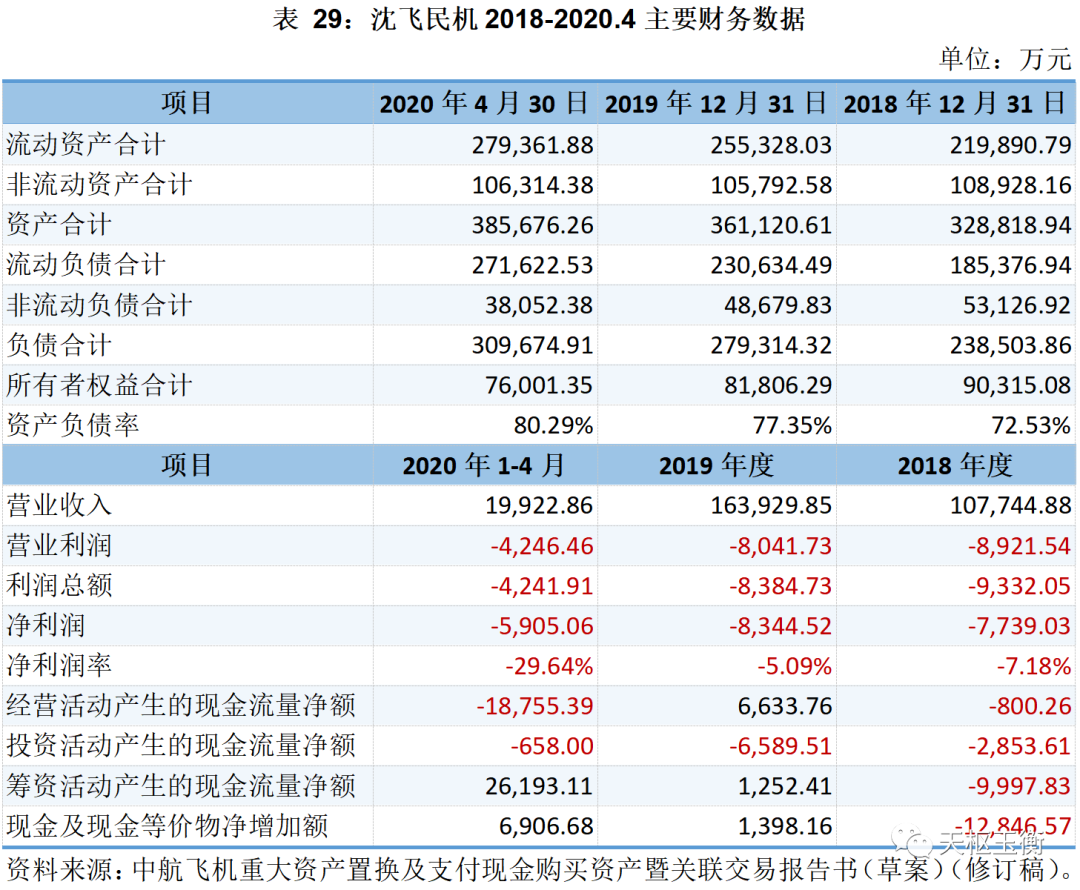Select the 资产负债率 row label

[x=73, y=425]
